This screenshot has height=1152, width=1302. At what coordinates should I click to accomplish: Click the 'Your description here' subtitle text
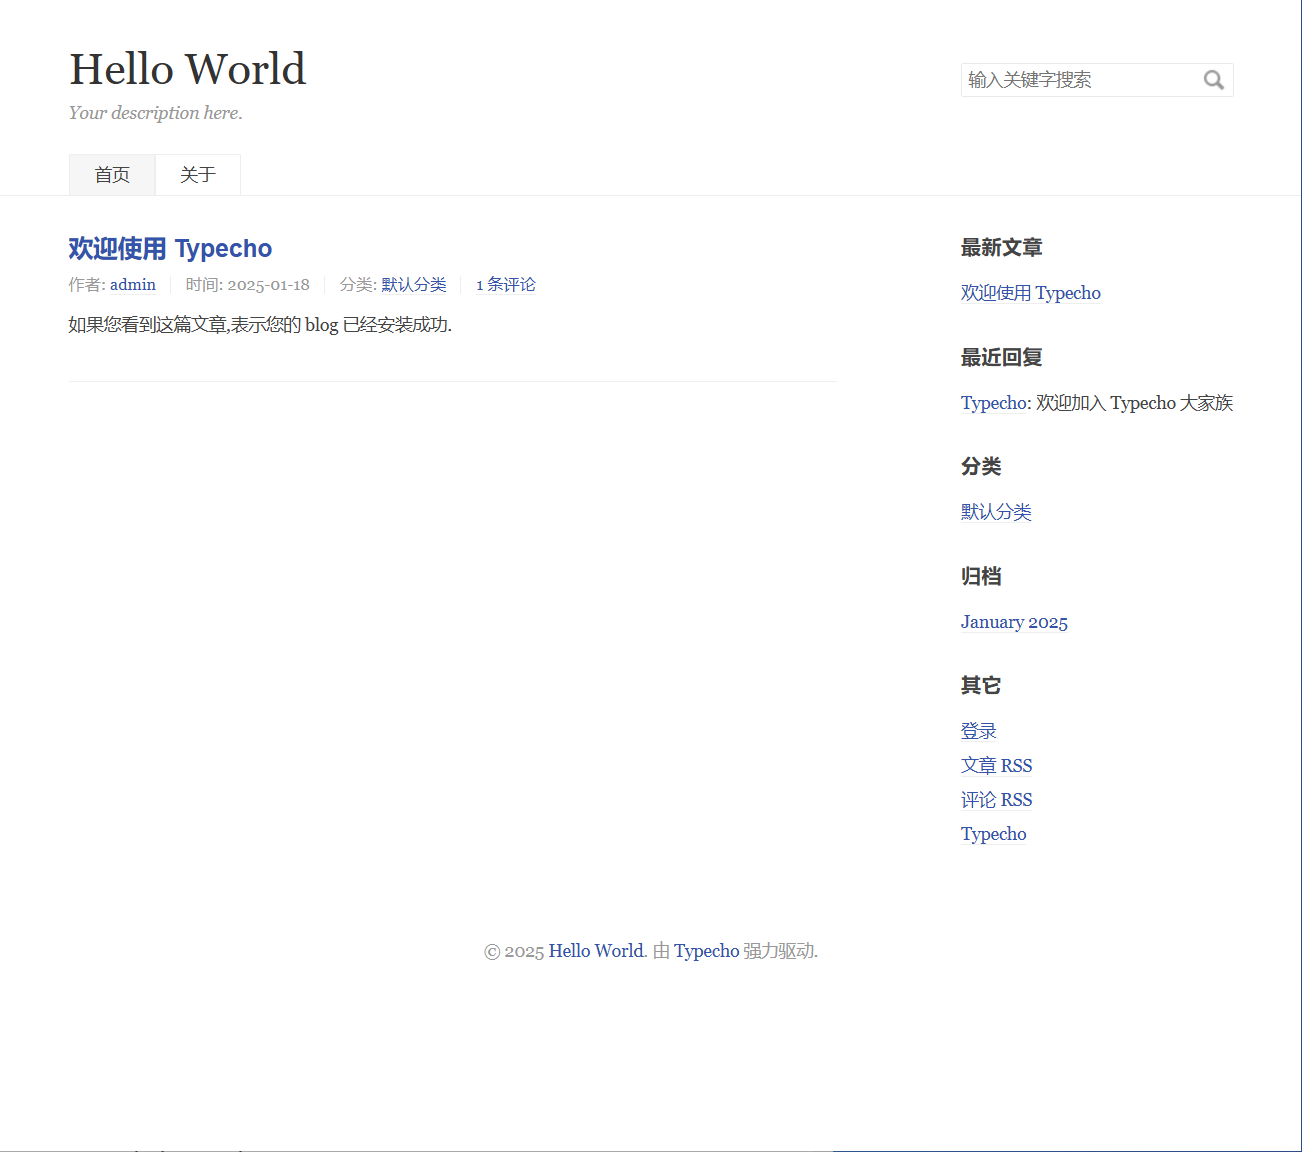coord(156,113)
